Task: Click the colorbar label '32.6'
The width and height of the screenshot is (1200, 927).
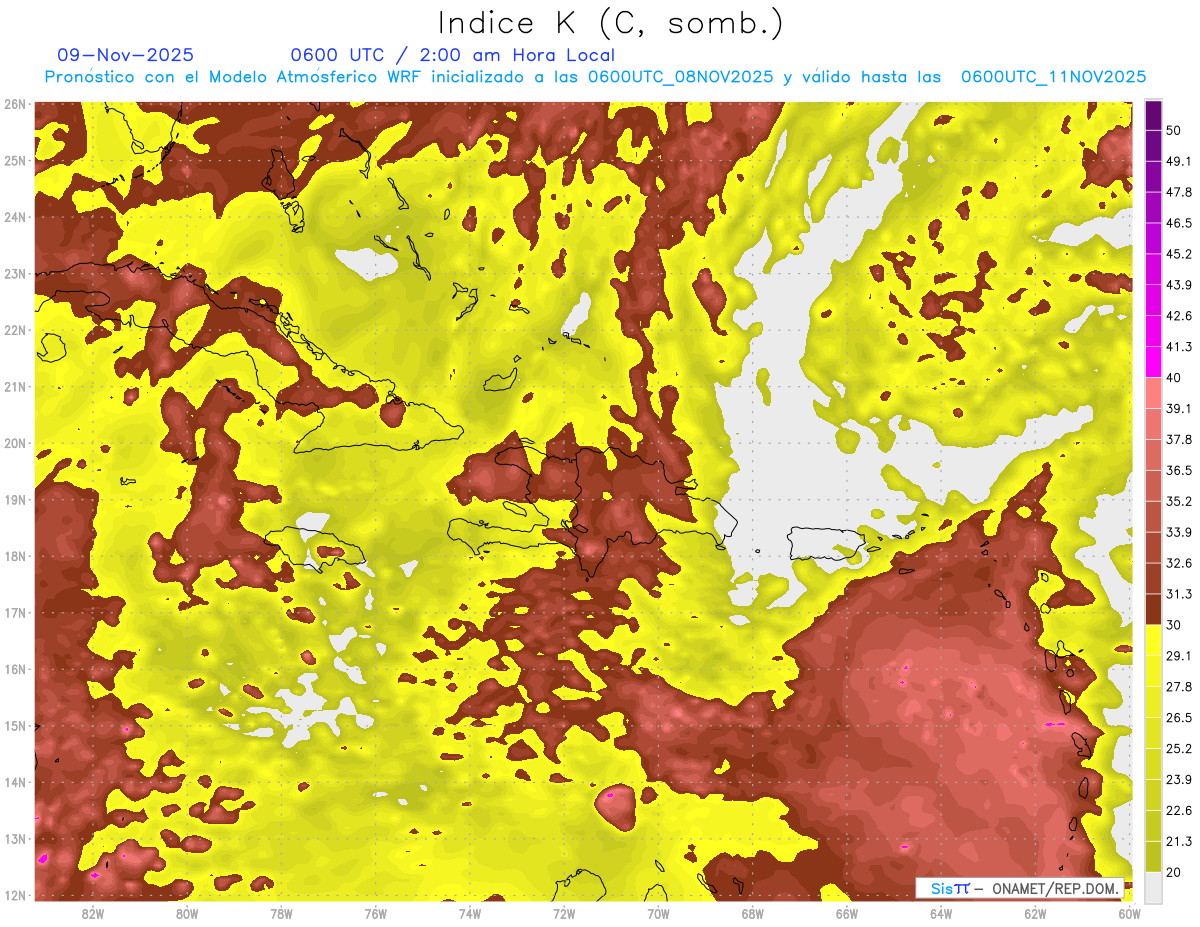Action: 1180,563
